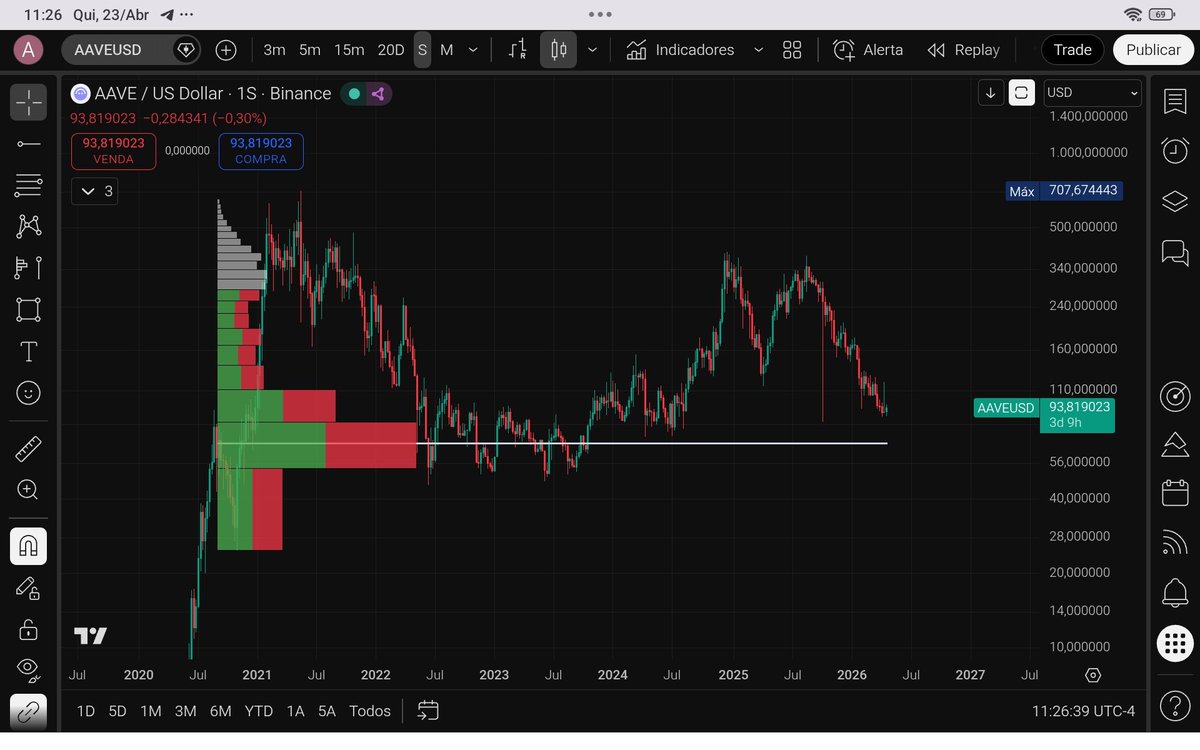Click the bars with R icon in top toolbar
Image resolution: width=1200 pixels, height=750 pixels.
point(518,50)
